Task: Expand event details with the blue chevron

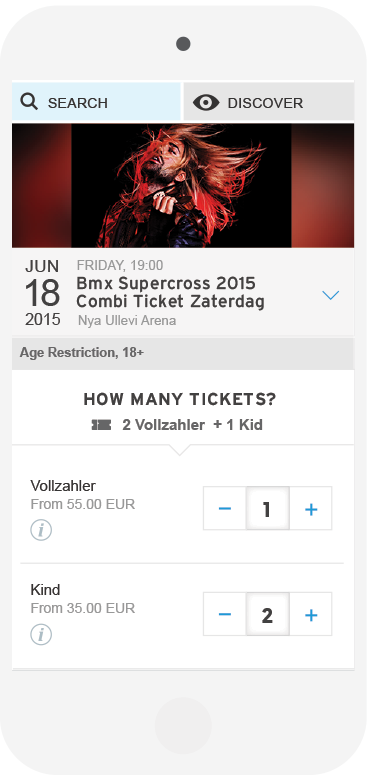Action: click(330, 295)
